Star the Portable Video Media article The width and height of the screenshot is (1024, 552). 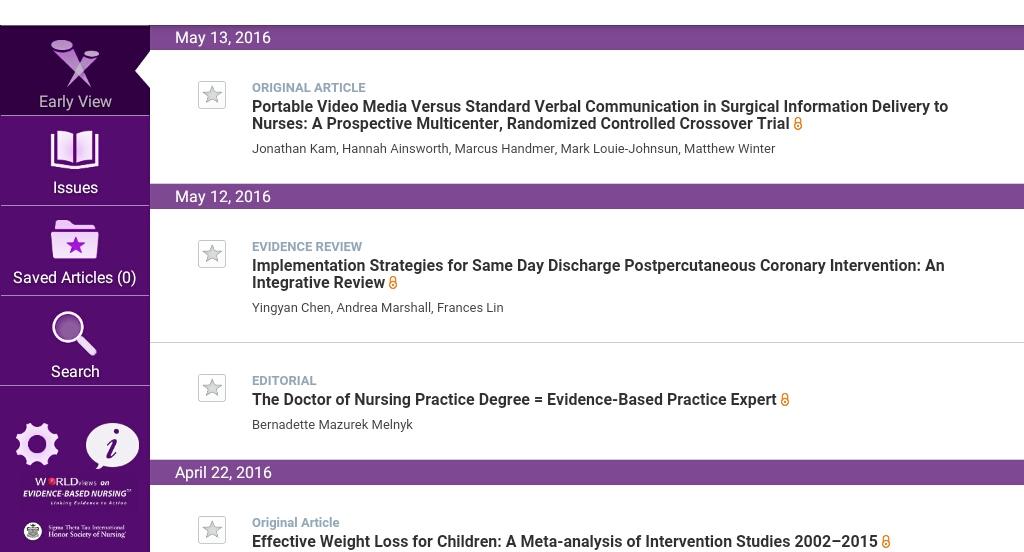pyautogui.click(x=212, y=95)
